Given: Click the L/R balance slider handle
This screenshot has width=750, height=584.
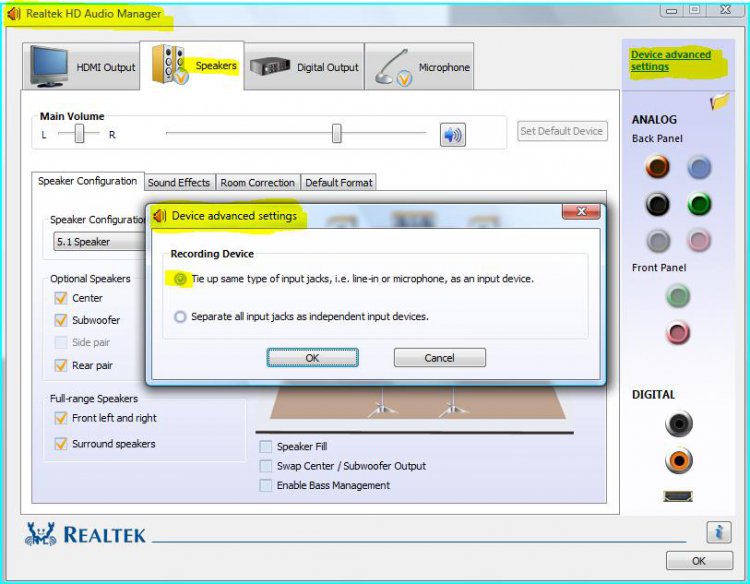Looking at the screenshot, I should tap(79, 133).
